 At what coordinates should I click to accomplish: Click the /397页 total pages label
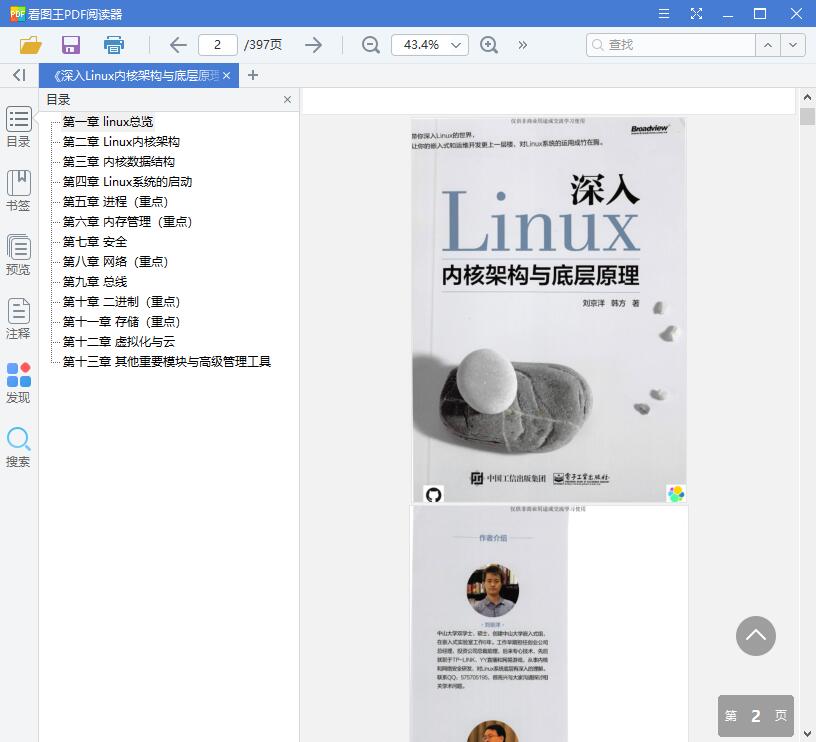point(263,45)
